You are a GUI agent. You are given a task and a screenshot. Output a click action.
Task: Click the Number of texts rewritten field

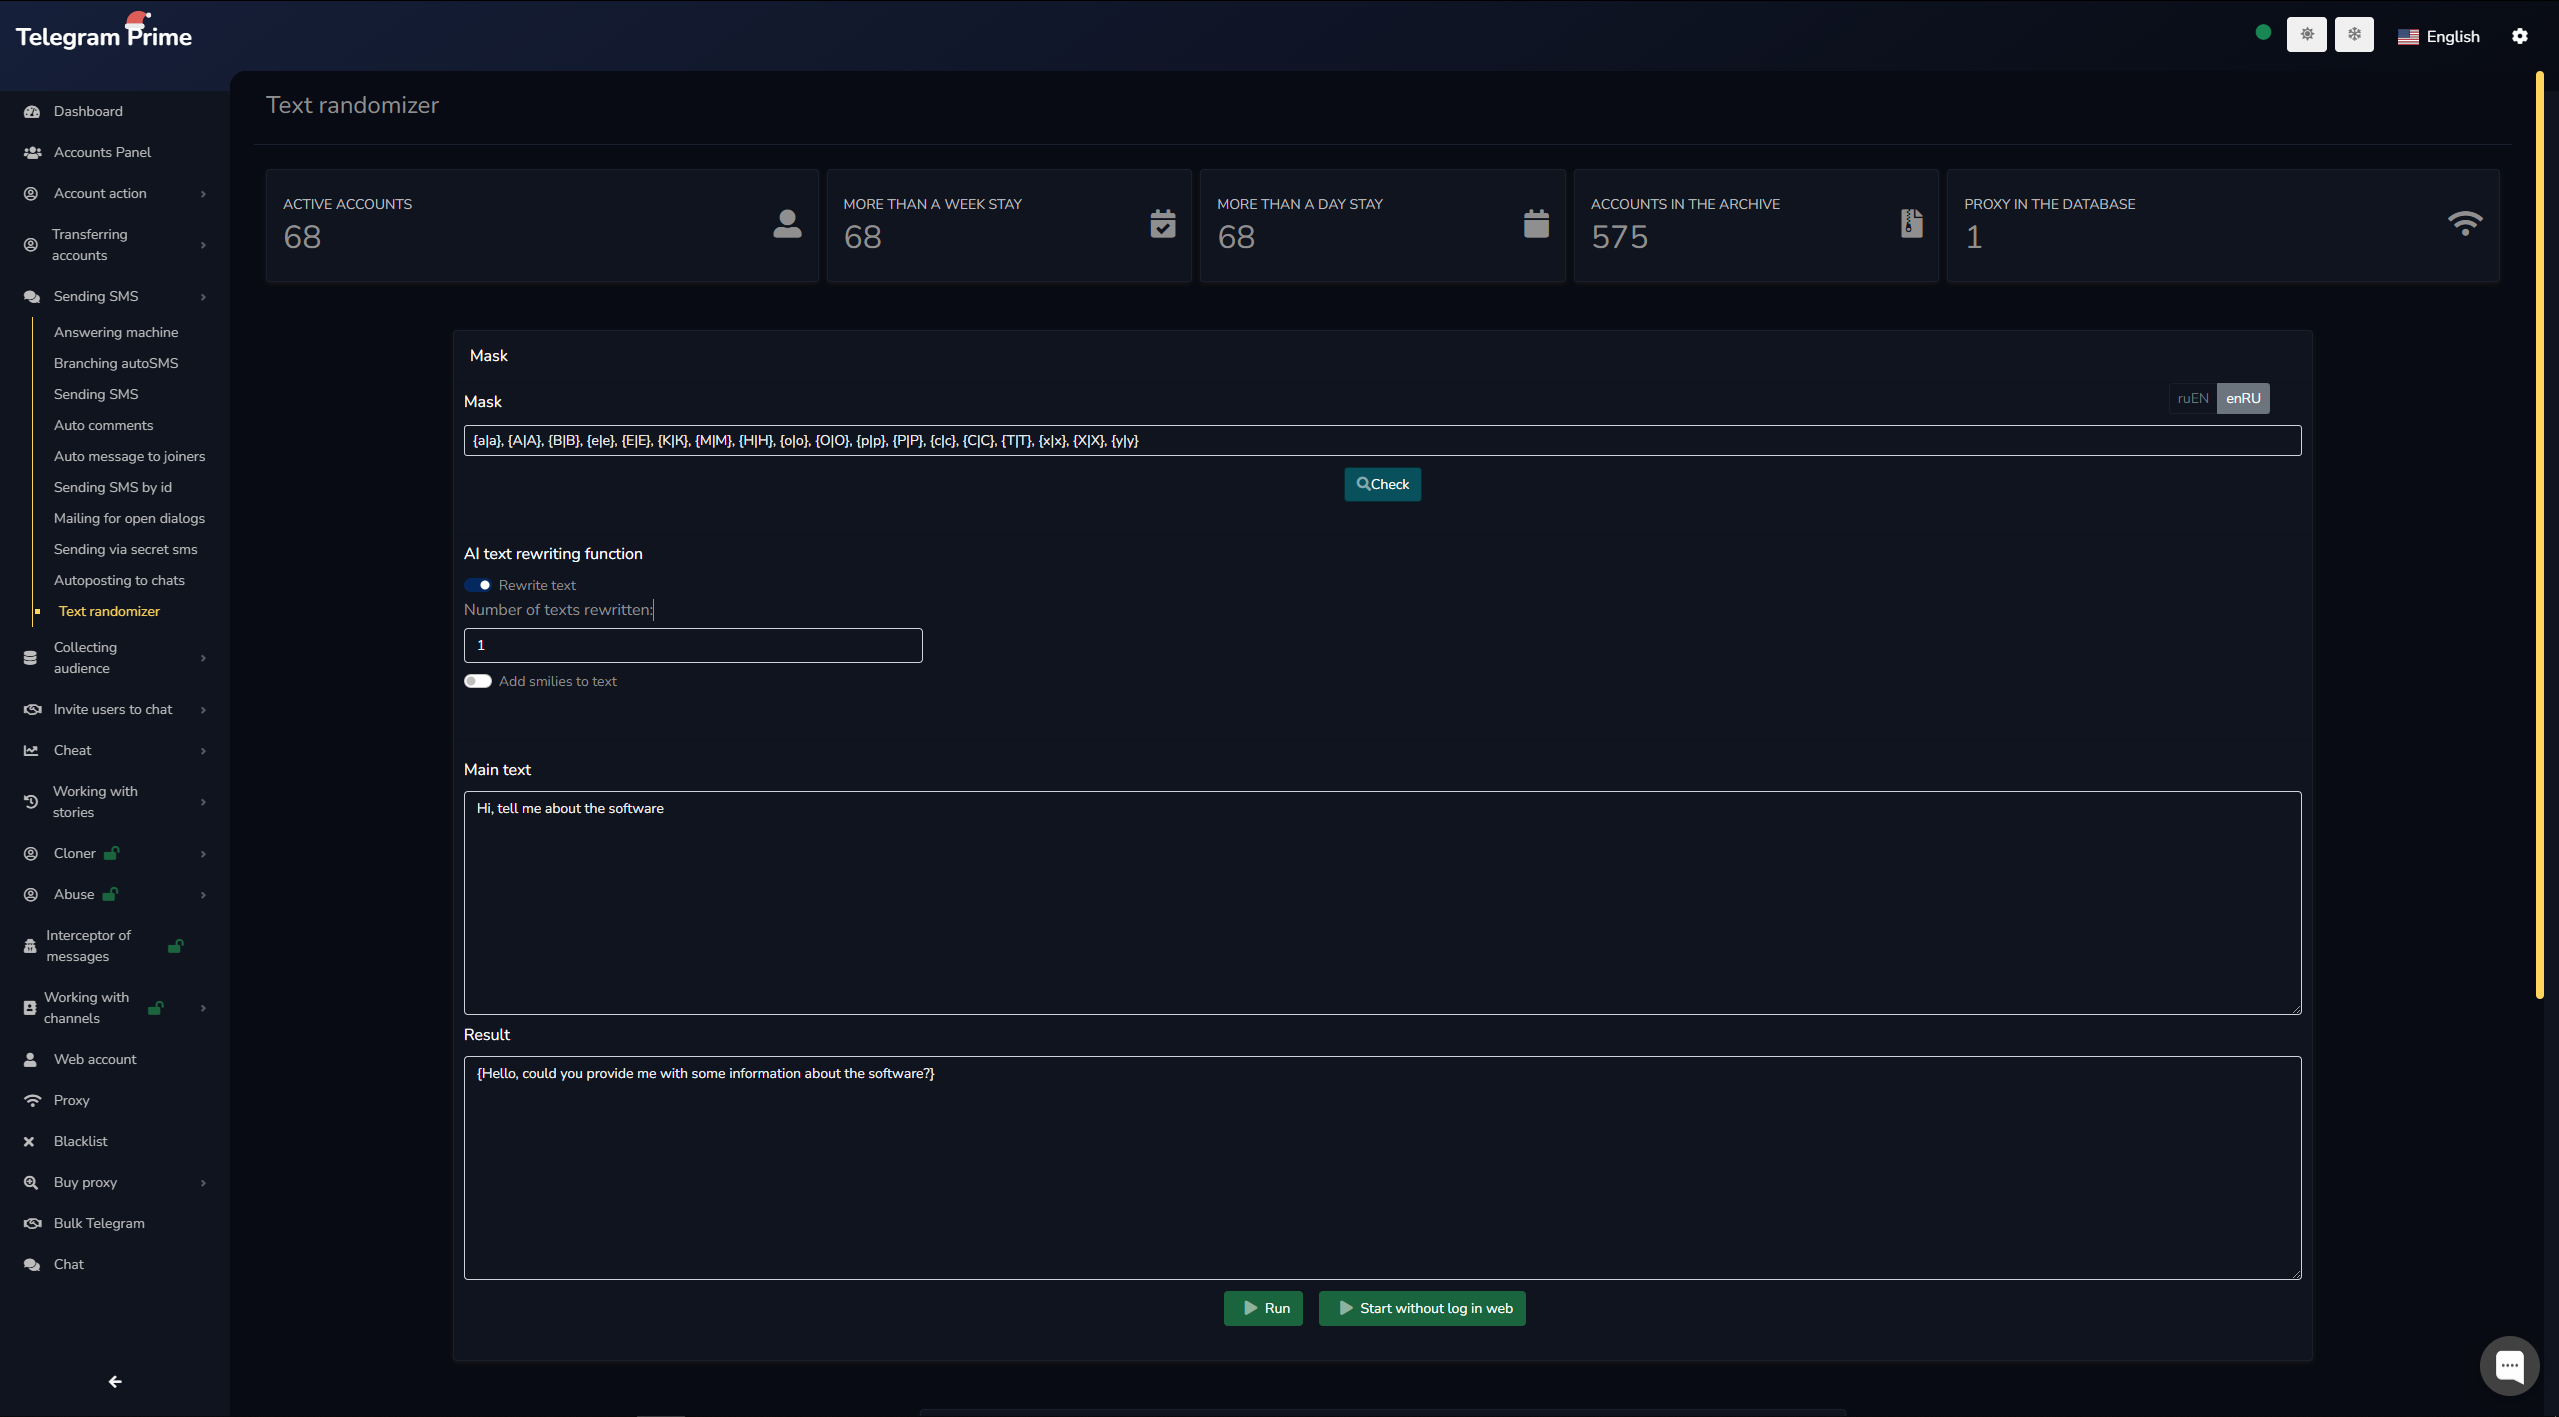click(692, 645)
